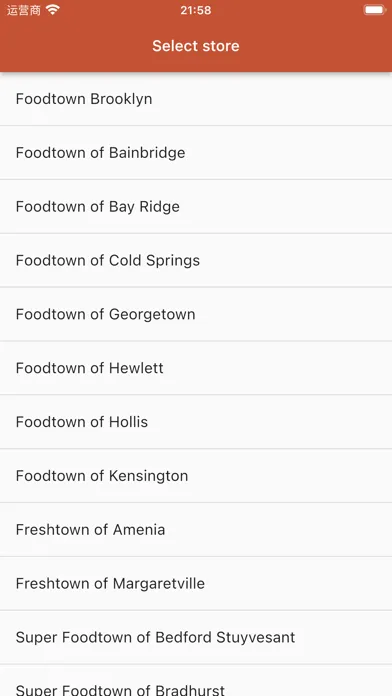Tap Foodtown of Hewlett
The height and width of the screenshot is (696, 392).
click(196, 368)
